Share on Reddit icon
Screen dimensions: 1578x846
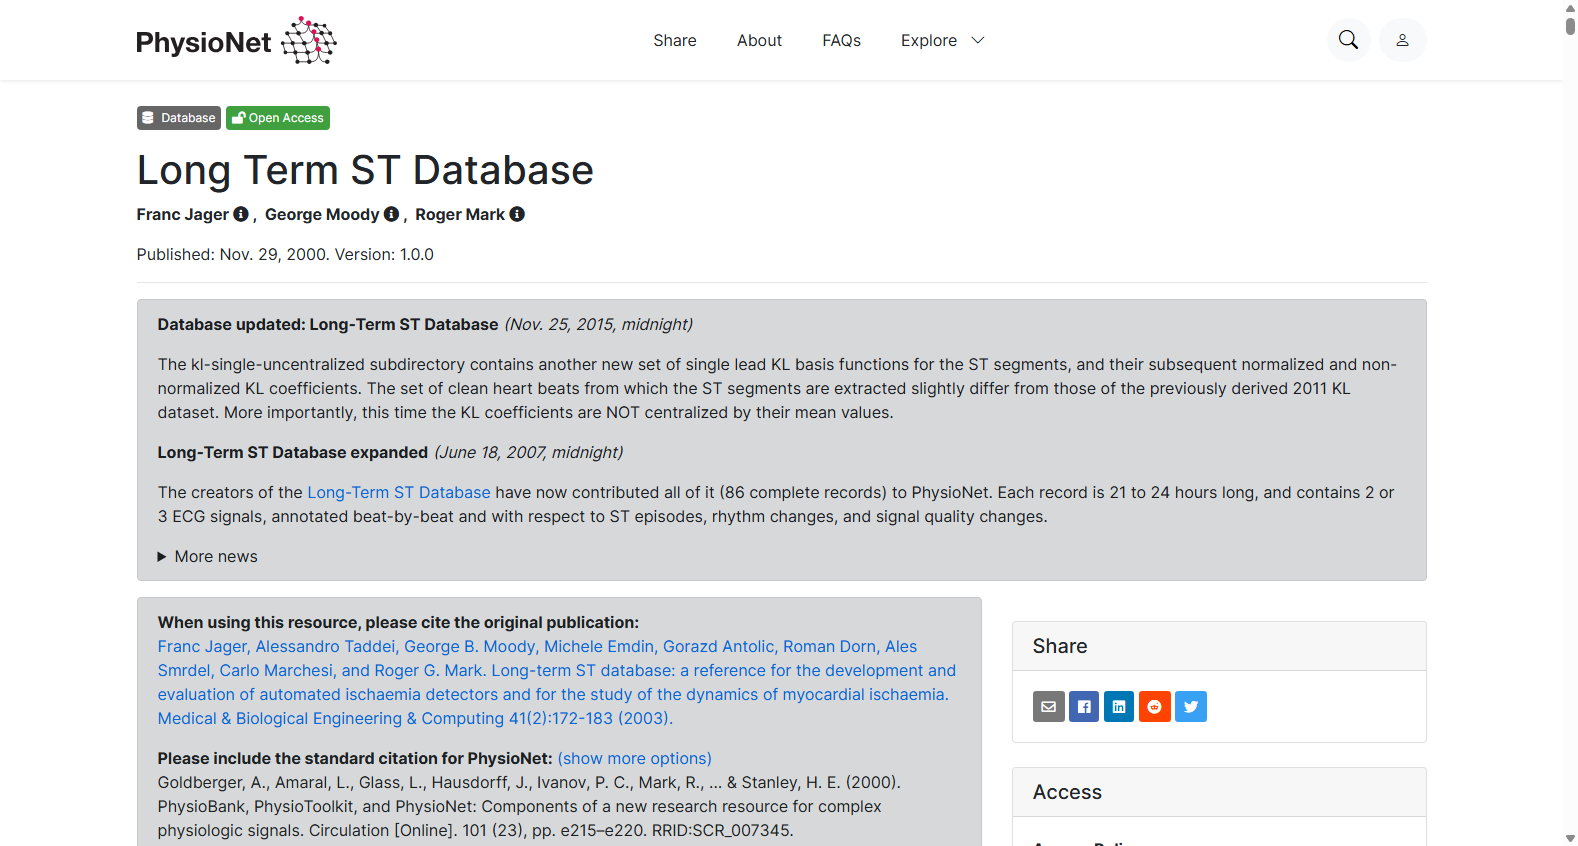tap(1155, 707)
